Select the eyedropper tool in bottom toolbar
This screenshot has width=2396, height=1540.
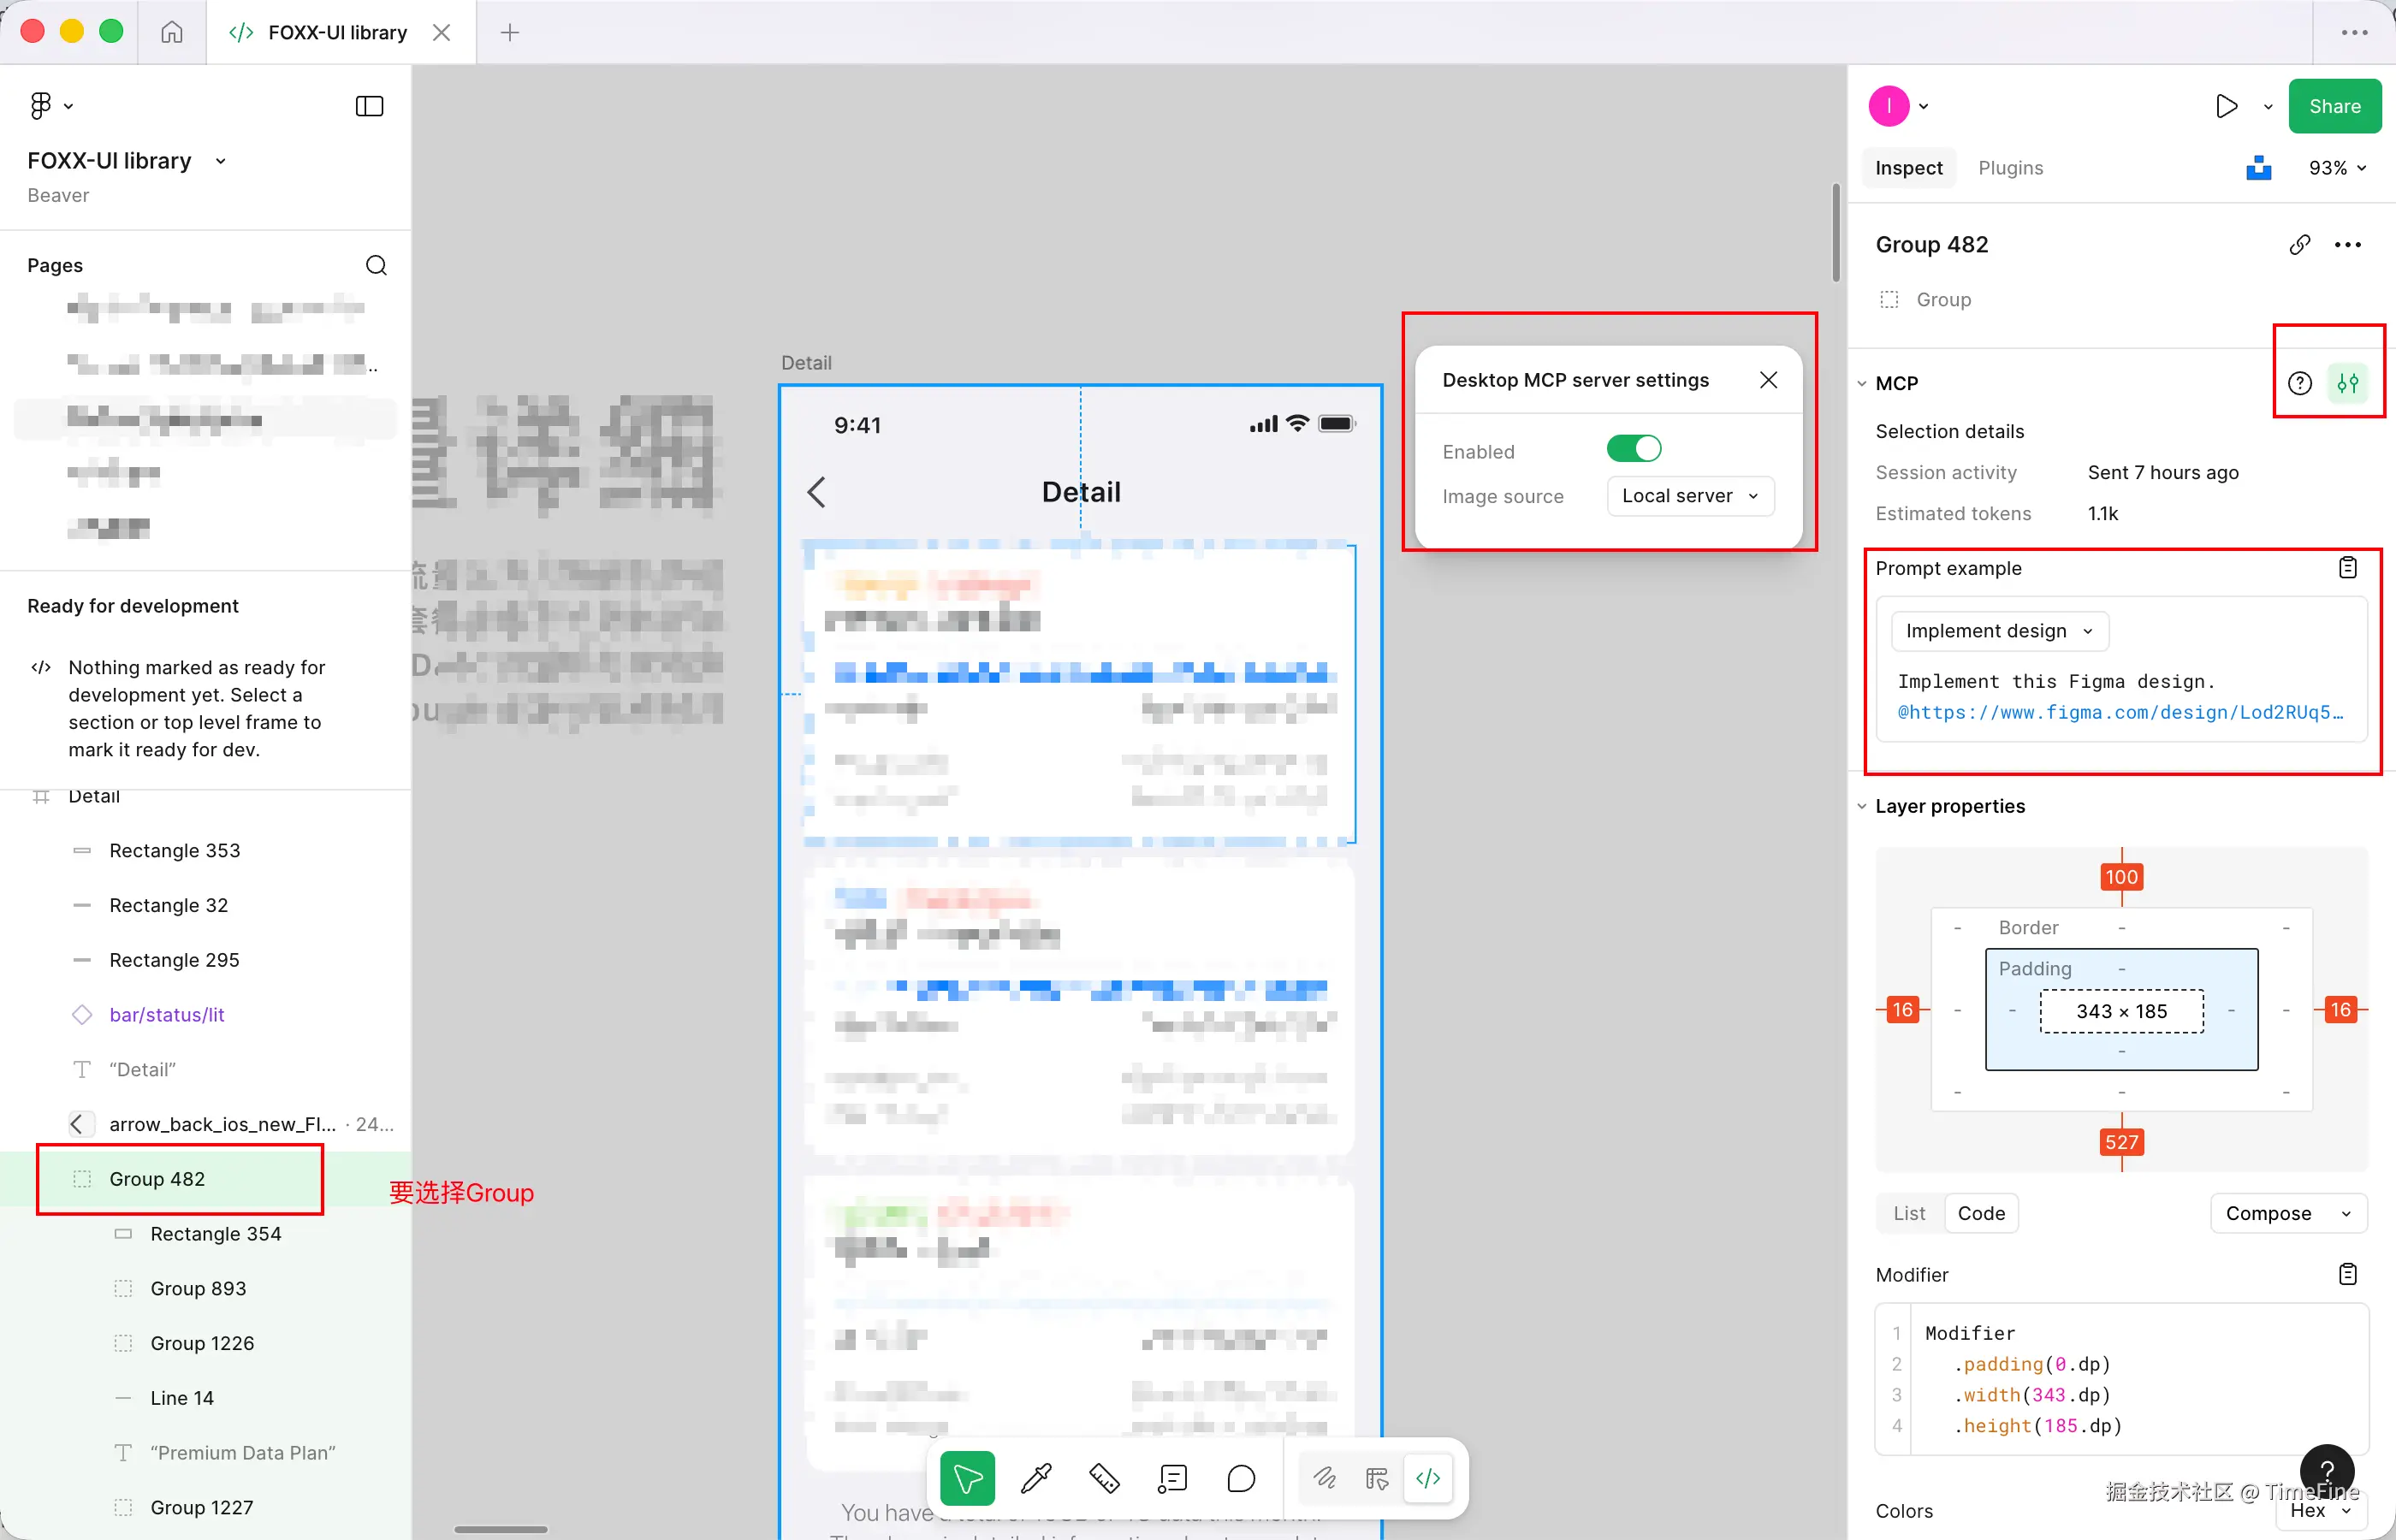(1036, 1478)
